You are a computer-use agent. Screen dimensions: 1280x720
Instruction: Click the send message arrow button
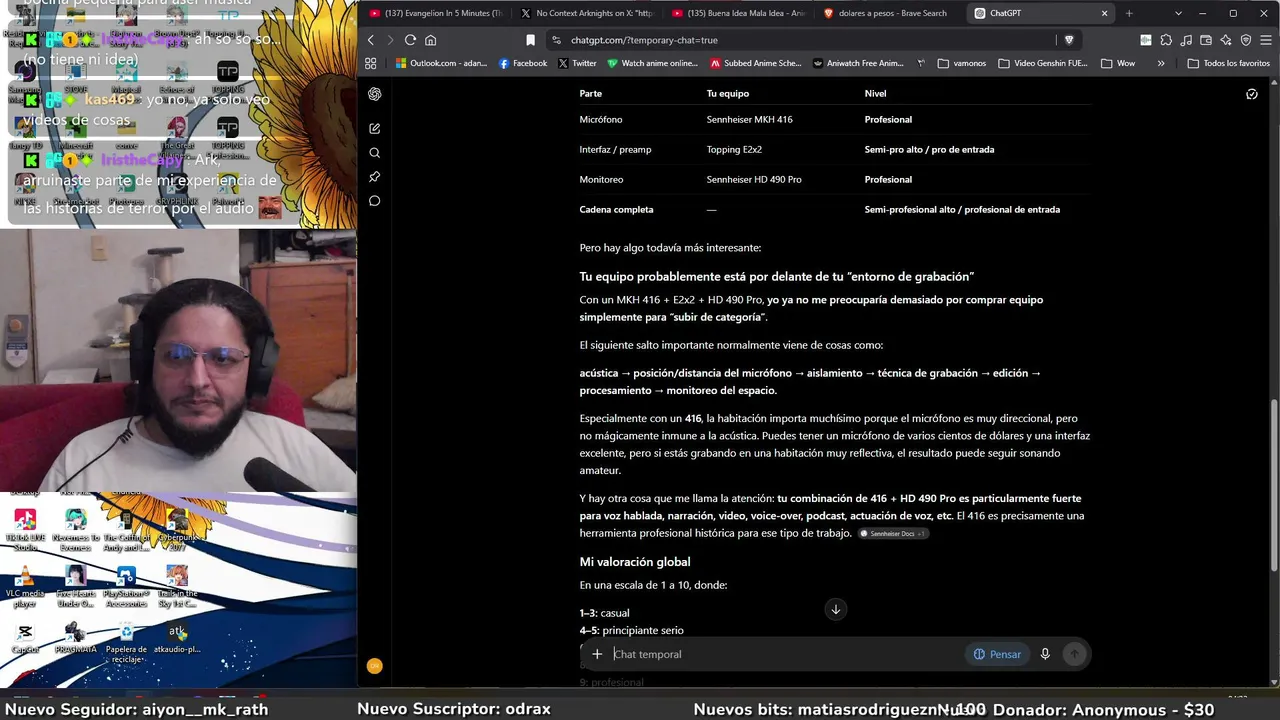(1074, 654)
